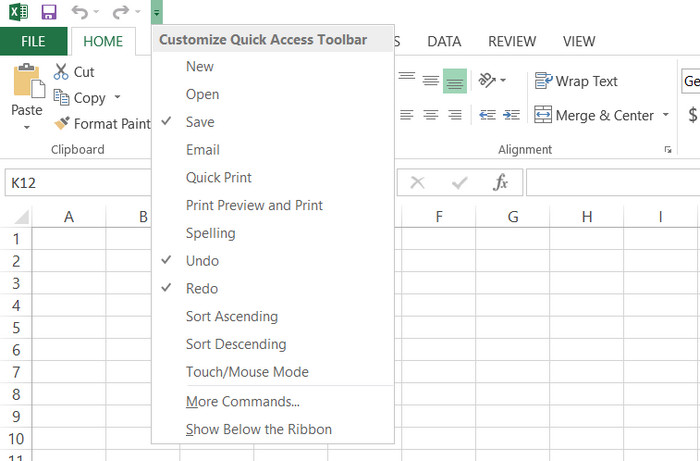
Task: Expand the Orientation dropdown arrow
Action: click(503, 80)
